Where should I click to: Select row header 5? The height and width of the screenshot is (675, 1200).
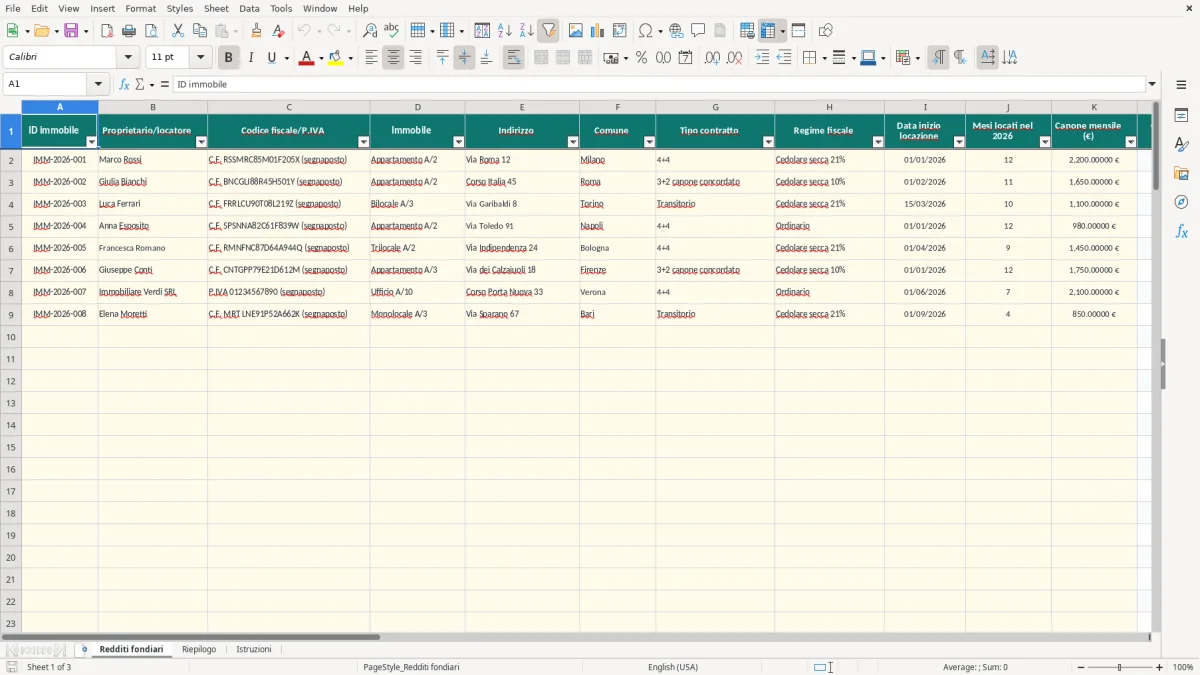11,226
